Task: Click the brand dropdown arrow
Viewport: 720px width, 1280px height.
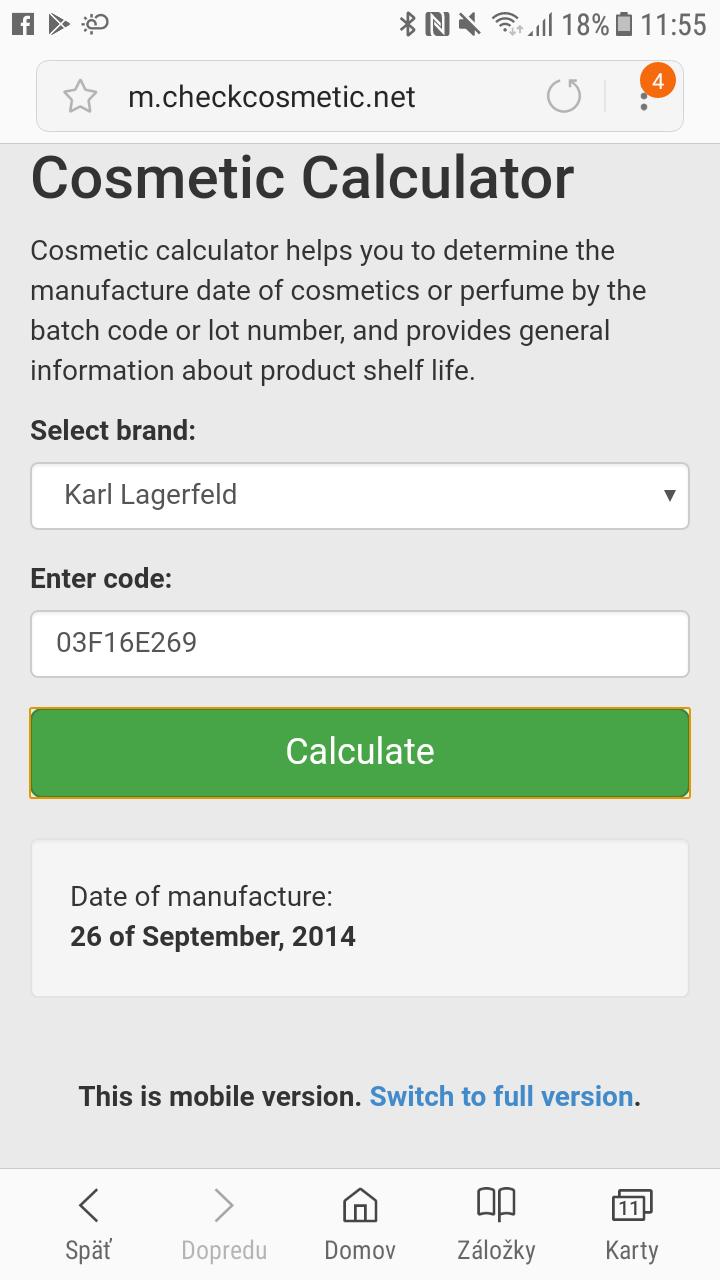Action: click(669, 495)
